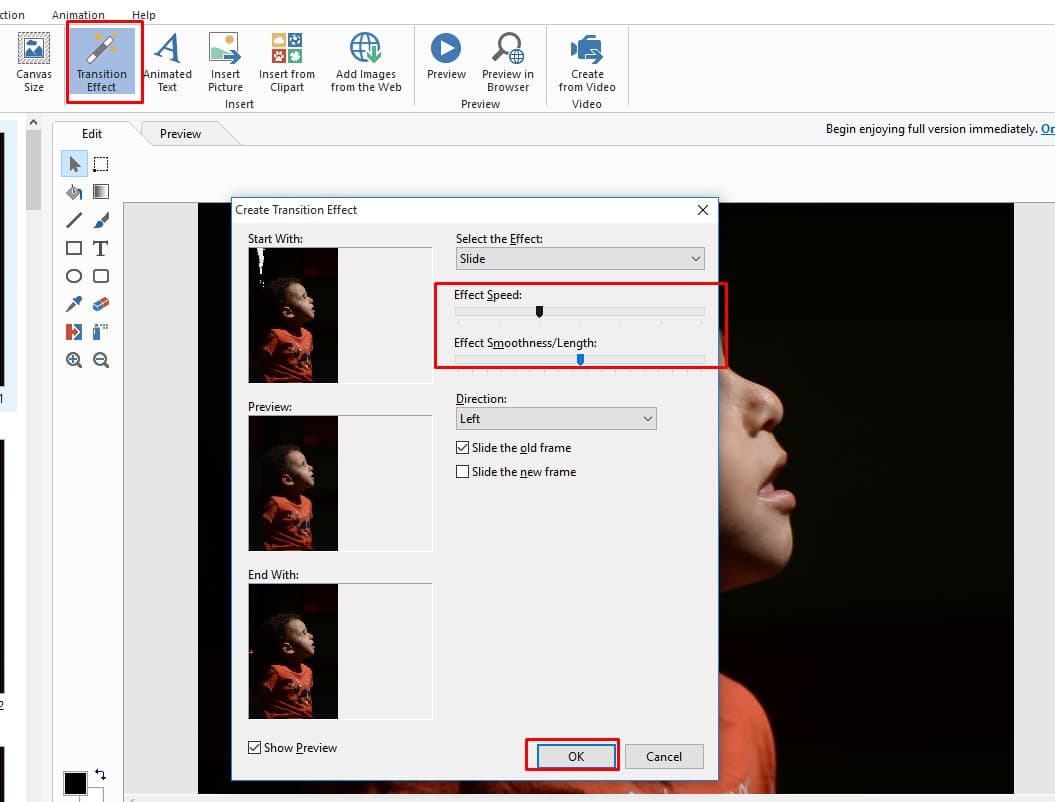Enable Slide the new frame checkbox
This screenshot has height=802, width=1055.
click(462, 472)
